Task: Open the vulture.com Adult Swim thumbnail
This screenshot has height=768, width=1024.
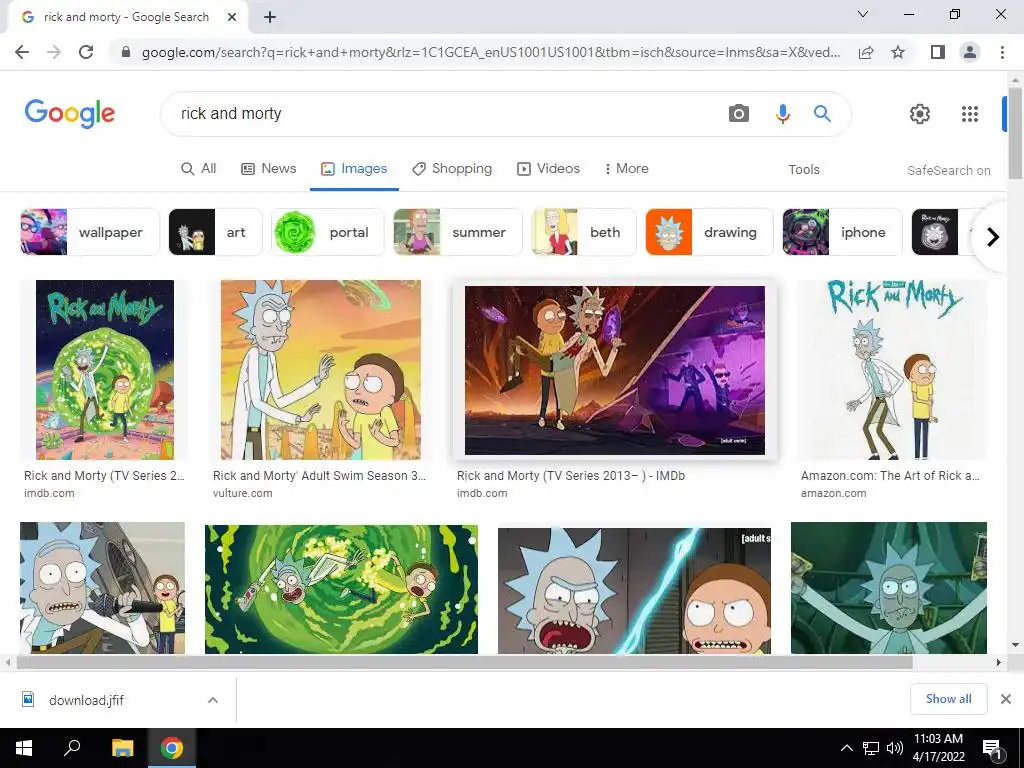Action: click(x=321, y=370)
